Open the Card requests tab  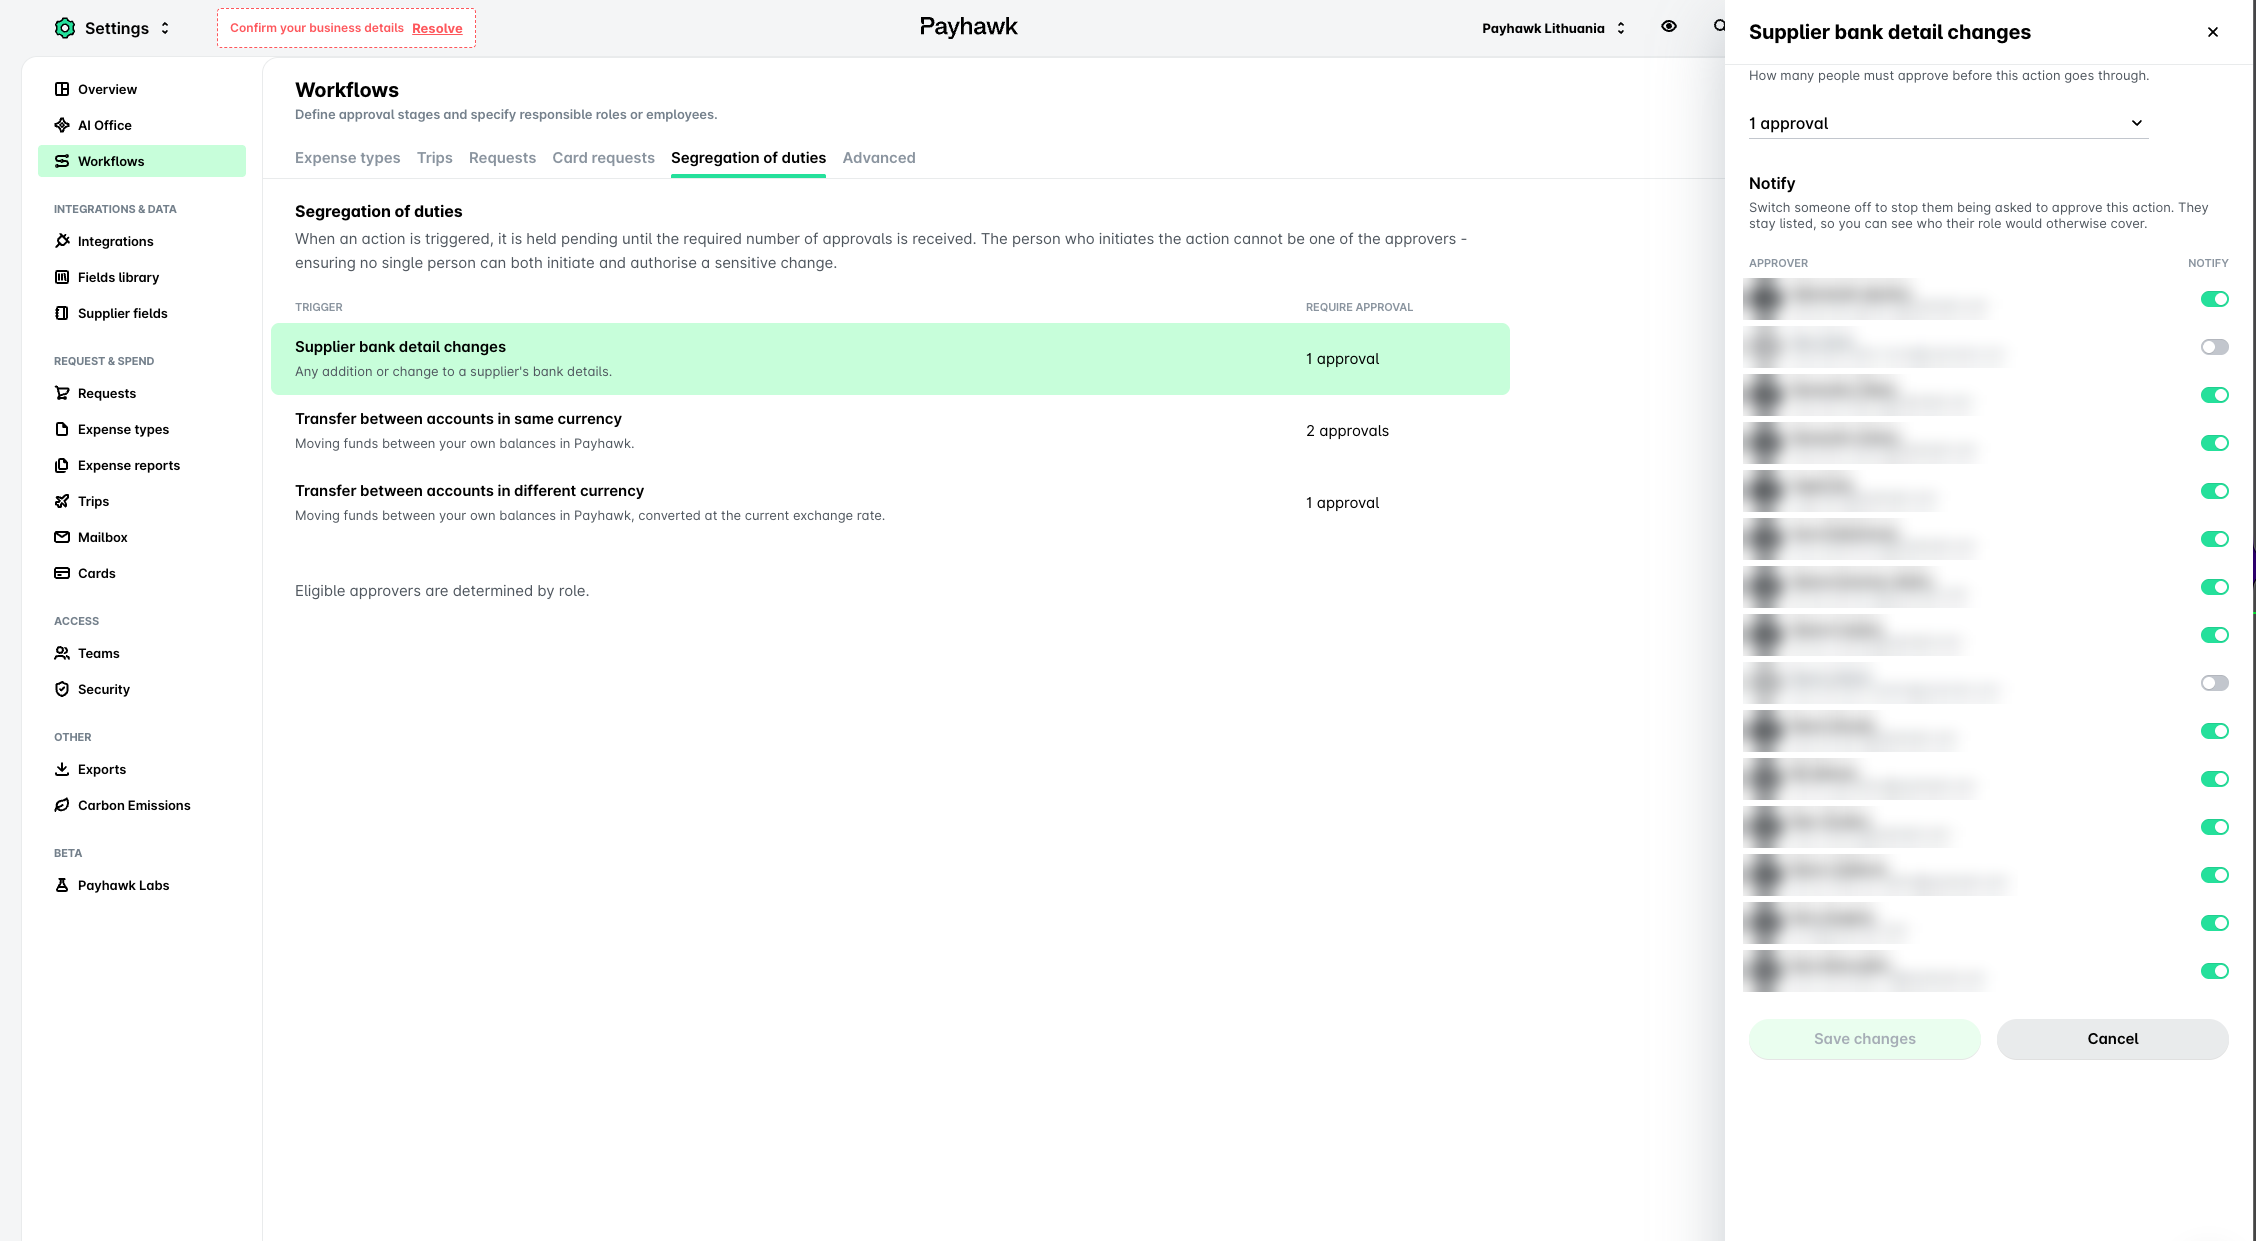pyautogui.click(x=603, y=158)
